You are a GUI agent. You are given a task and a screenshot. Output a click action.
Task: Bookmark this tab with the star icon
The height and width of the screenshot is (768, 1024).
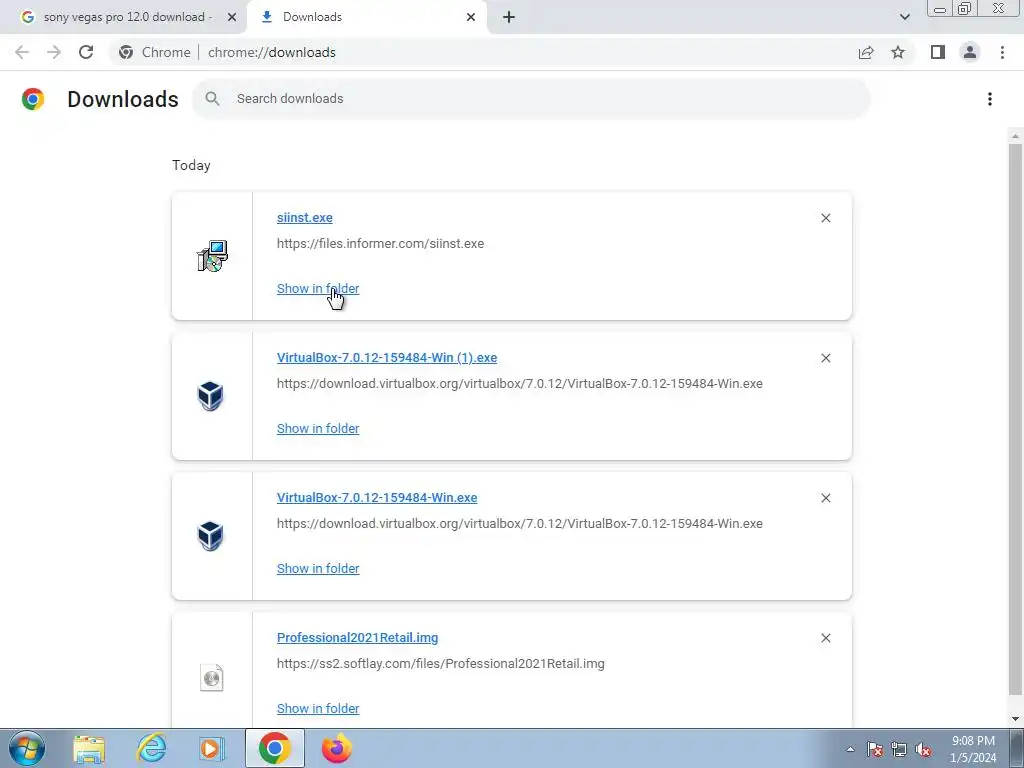(x=898, y=52)
